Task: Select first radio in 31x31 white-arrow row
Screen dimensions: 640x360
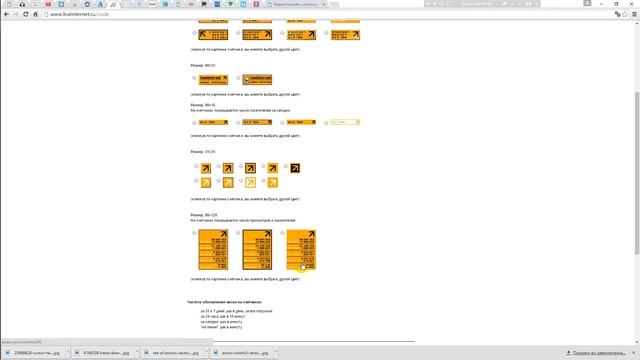Action: click(196, 180)
